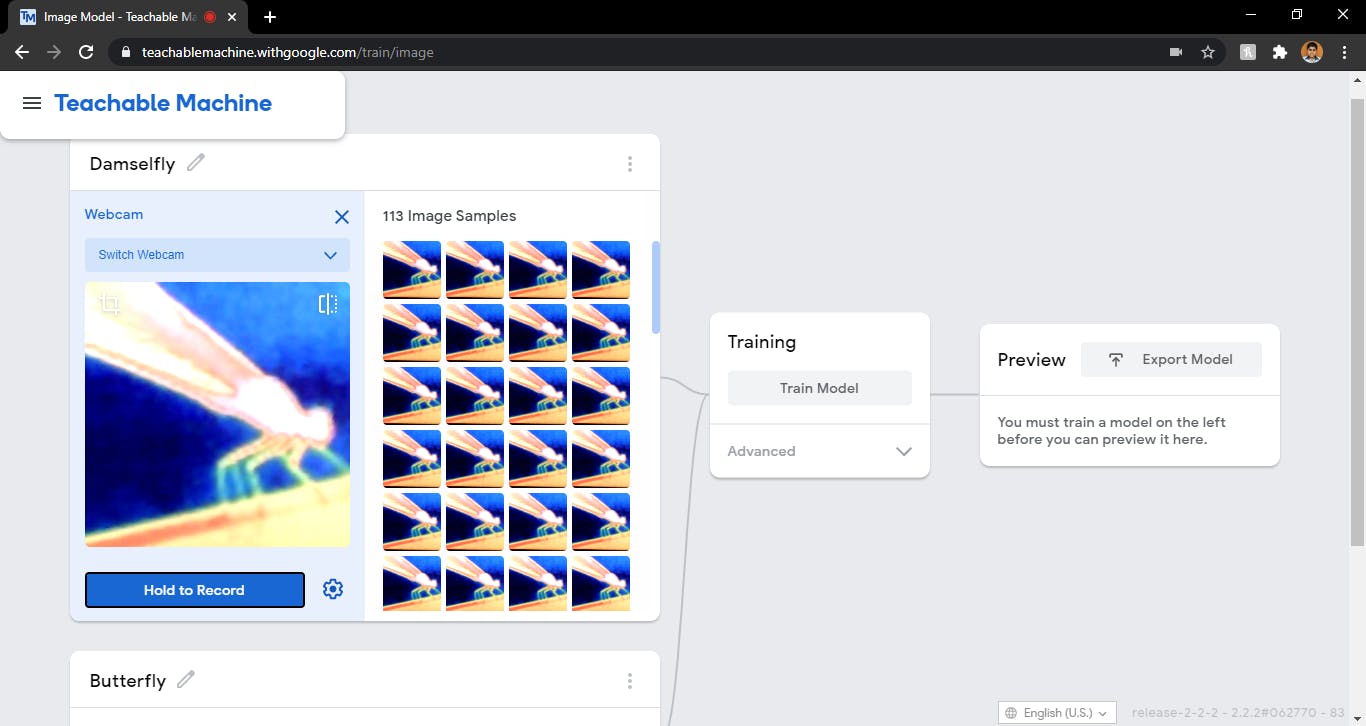This screenshot has height=726, width=1366.
Task: Select the first Damselfly image sample thumbnail
Action: [412, 269]
